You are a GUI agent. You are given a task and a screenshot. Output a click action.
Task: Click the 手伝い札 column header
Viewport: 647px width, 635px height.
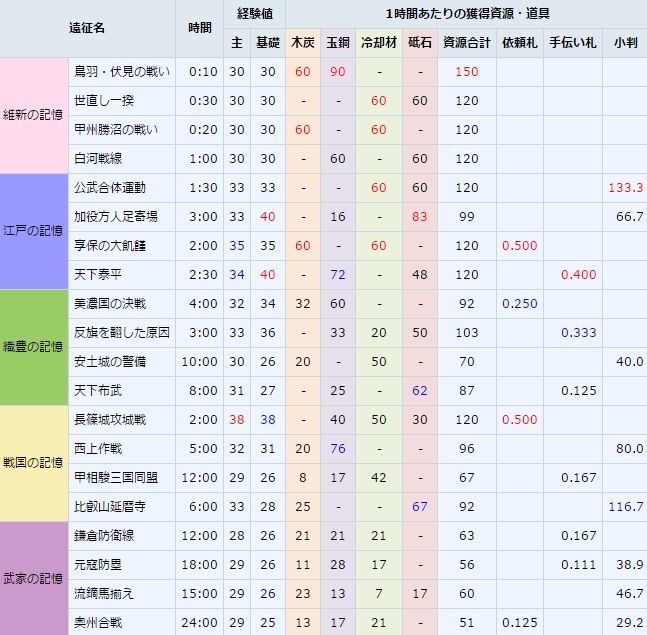(x=572, y=42)
